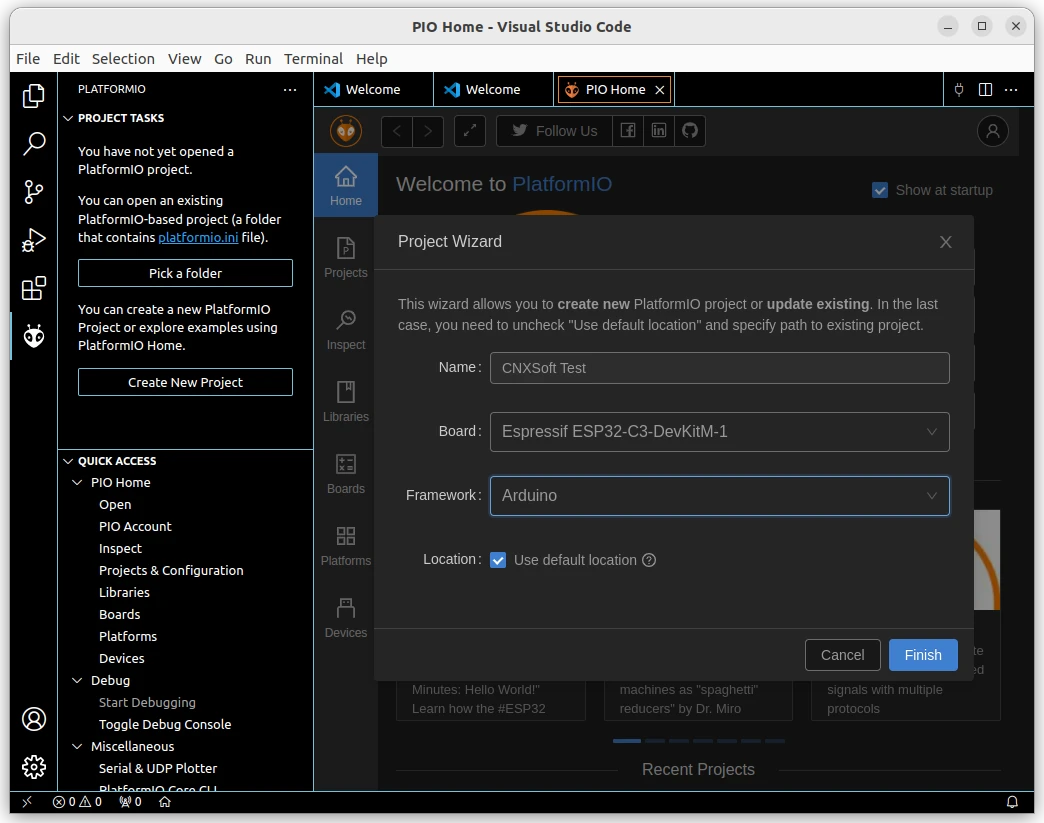Open the Manage gear icon

[33, 767]
